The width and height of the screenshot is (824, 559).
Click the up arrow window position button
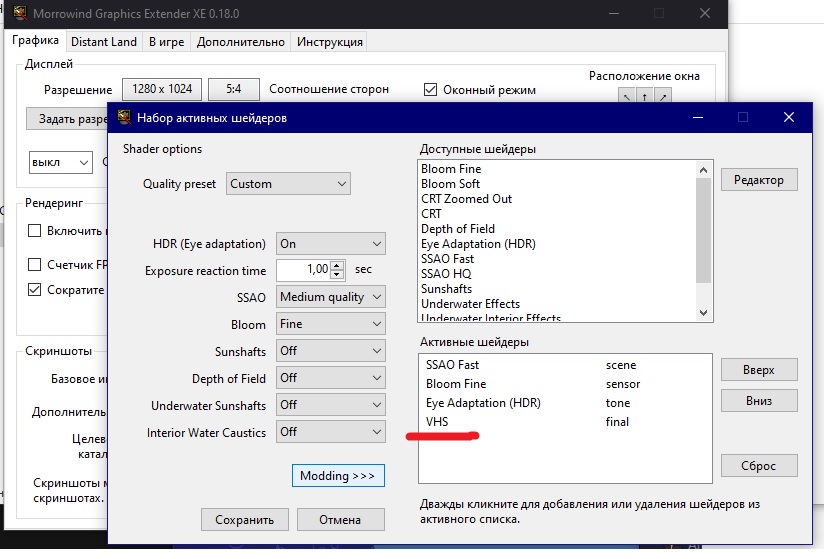(x=644, y=96)
